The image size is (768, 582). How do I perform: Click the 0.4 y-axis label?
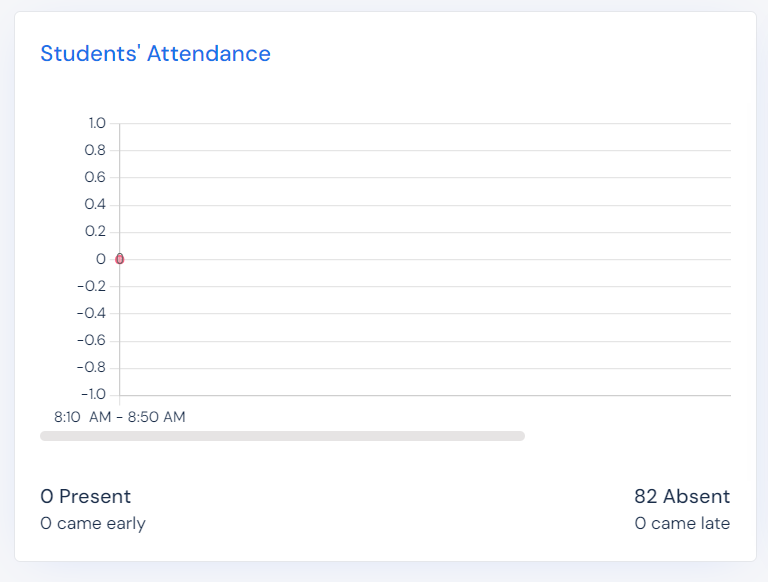95,204
